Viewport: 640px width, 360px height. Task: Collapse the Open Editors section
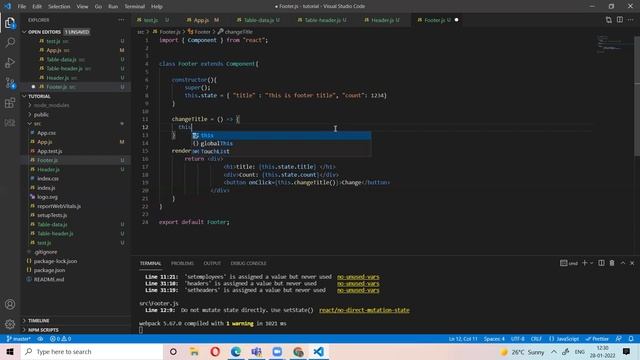44,32
